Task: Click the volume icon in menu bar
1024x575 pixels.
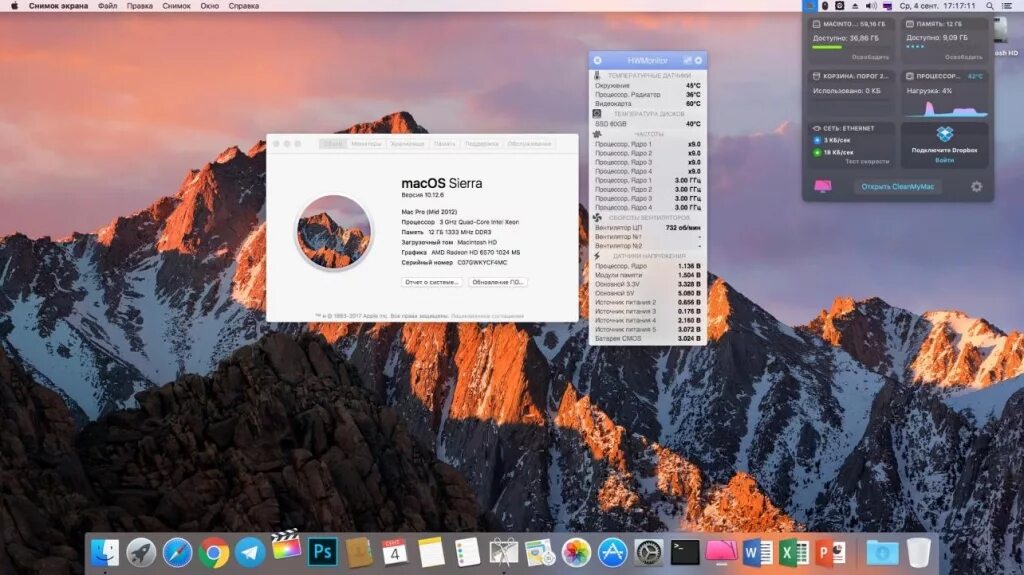Action: [x=871, y=6]
